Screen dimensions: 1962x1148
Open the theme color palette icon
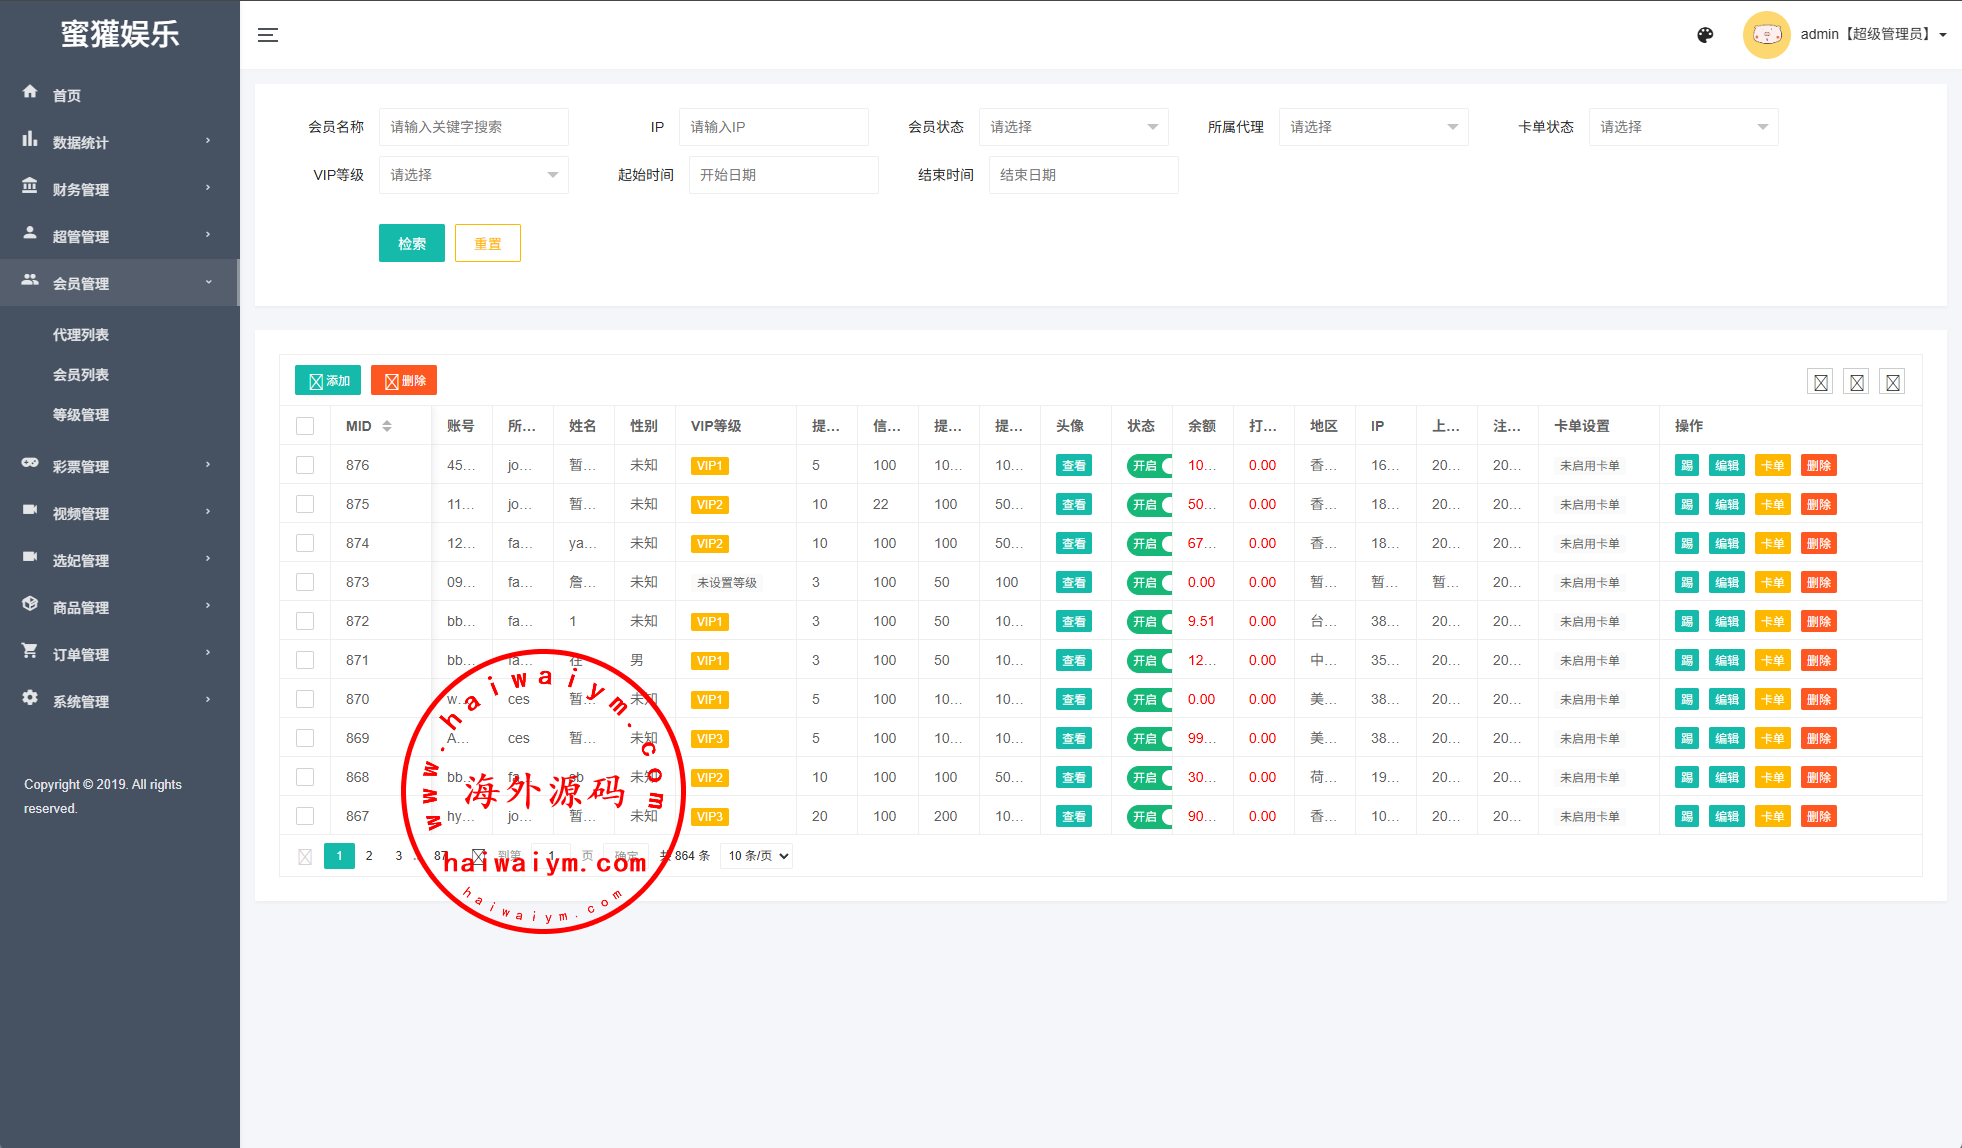tap(1705, 35)
